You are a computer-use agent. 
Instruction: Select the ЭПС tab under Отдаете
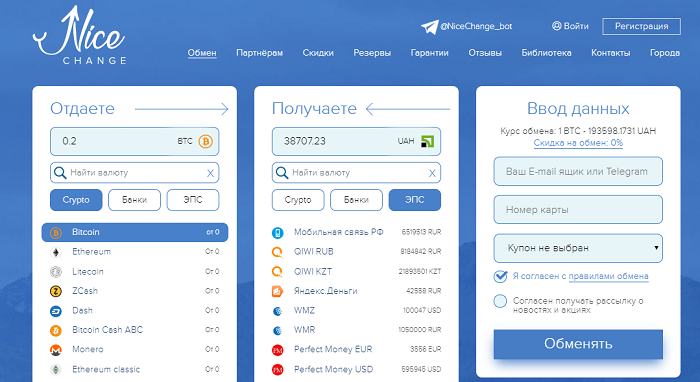(193, 200)
